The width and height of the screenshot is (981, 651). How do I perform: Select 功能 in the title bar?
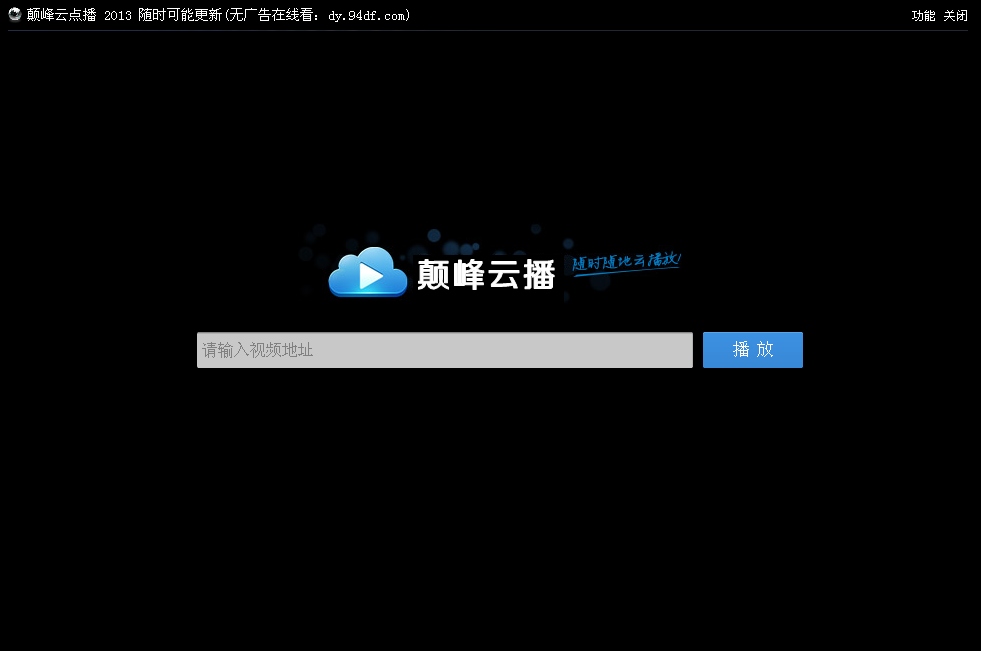pyautogui.click(x=922, y=15)
